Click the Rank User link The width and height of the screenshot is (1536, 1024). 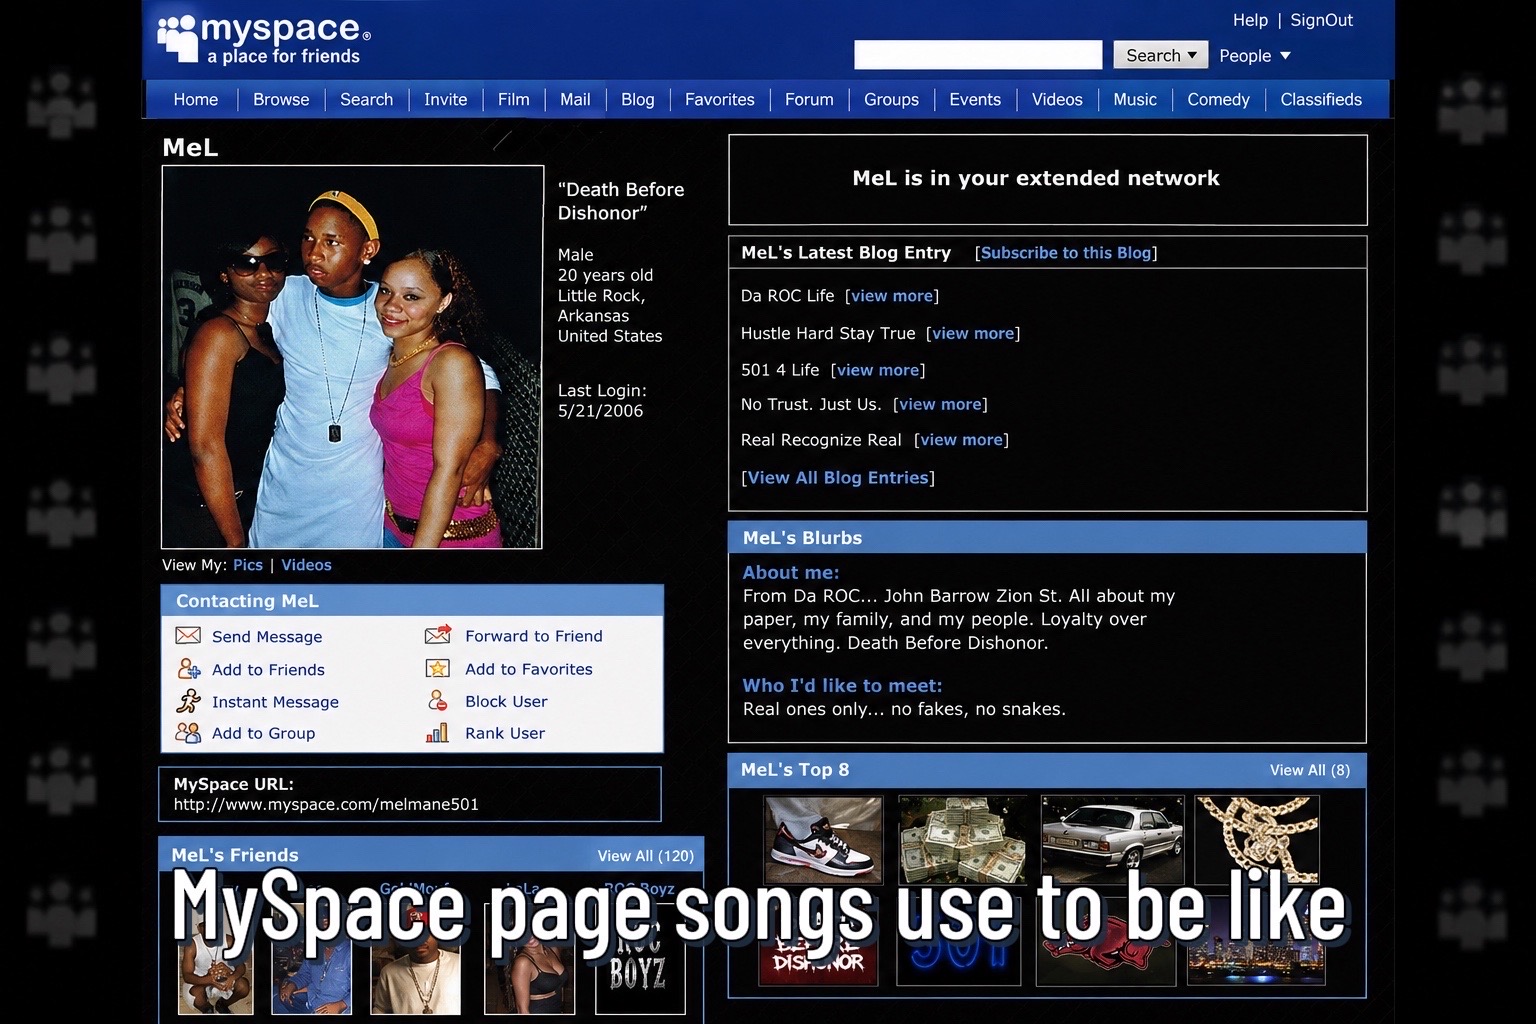(505, 733)
